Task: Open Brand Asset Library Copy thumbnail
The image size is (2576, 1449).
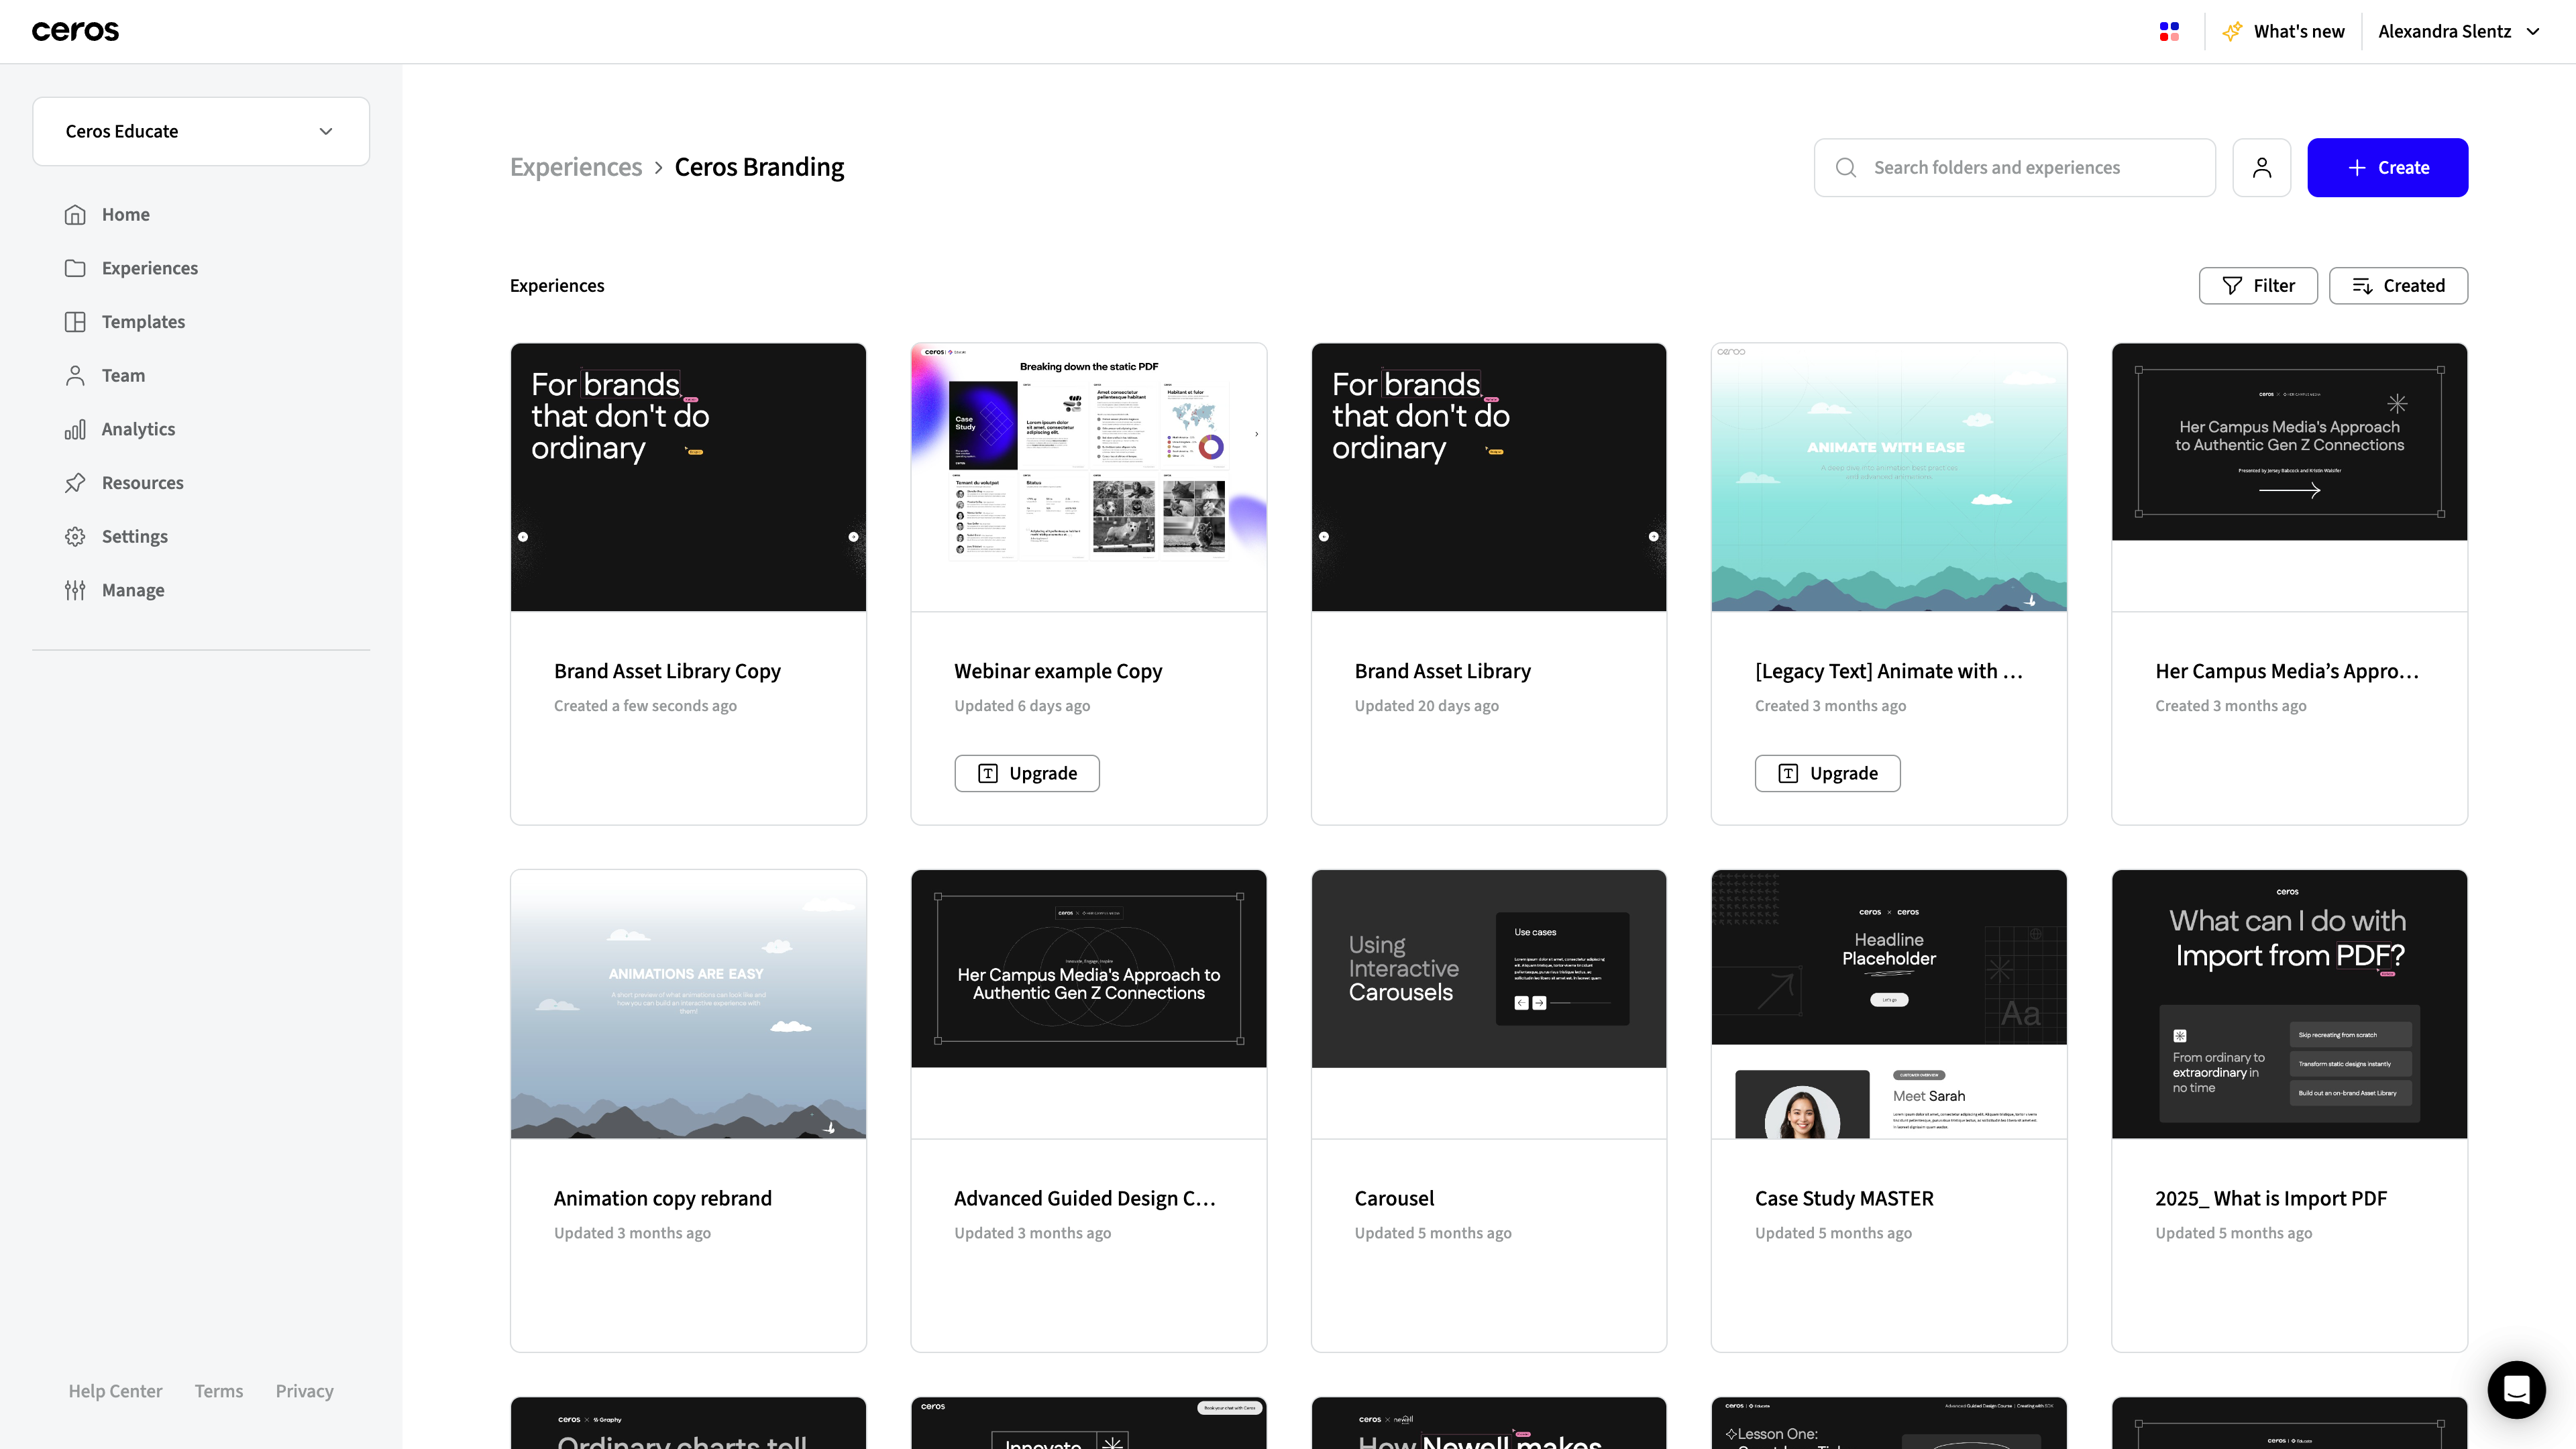Action: tap(688, 477)
